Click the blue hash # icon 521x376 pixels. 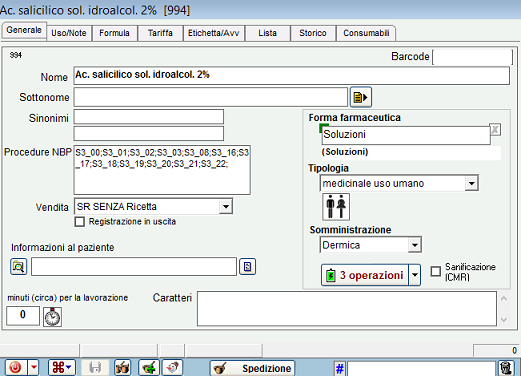click(x=339, y=369)
